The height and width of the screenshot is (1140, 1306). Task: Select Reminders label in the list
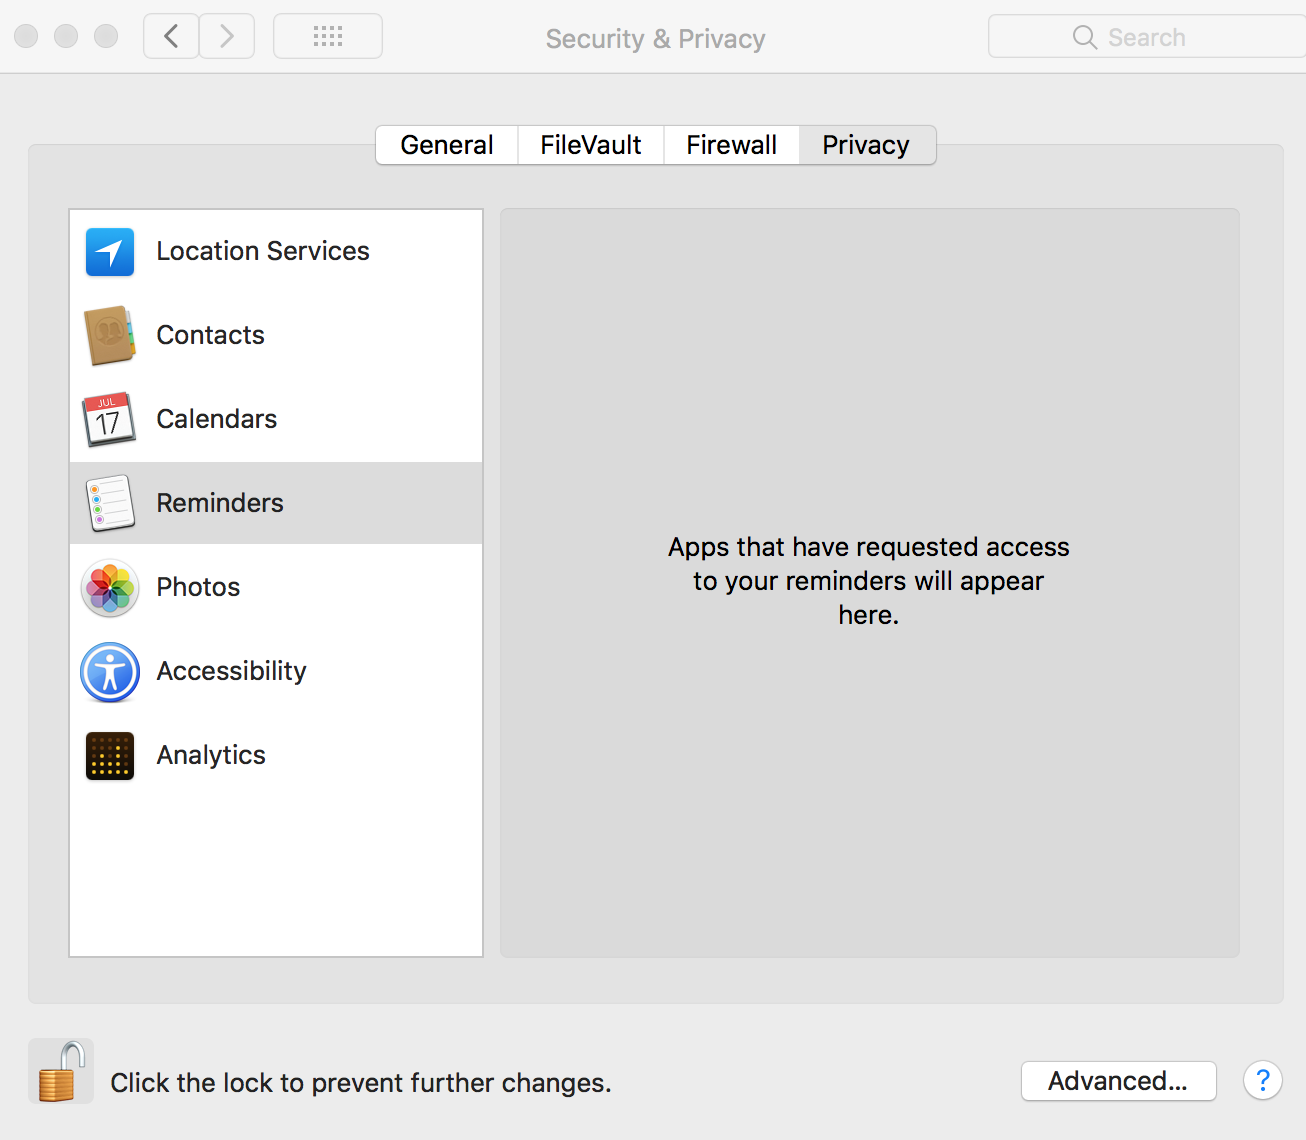tap(220, 503)
